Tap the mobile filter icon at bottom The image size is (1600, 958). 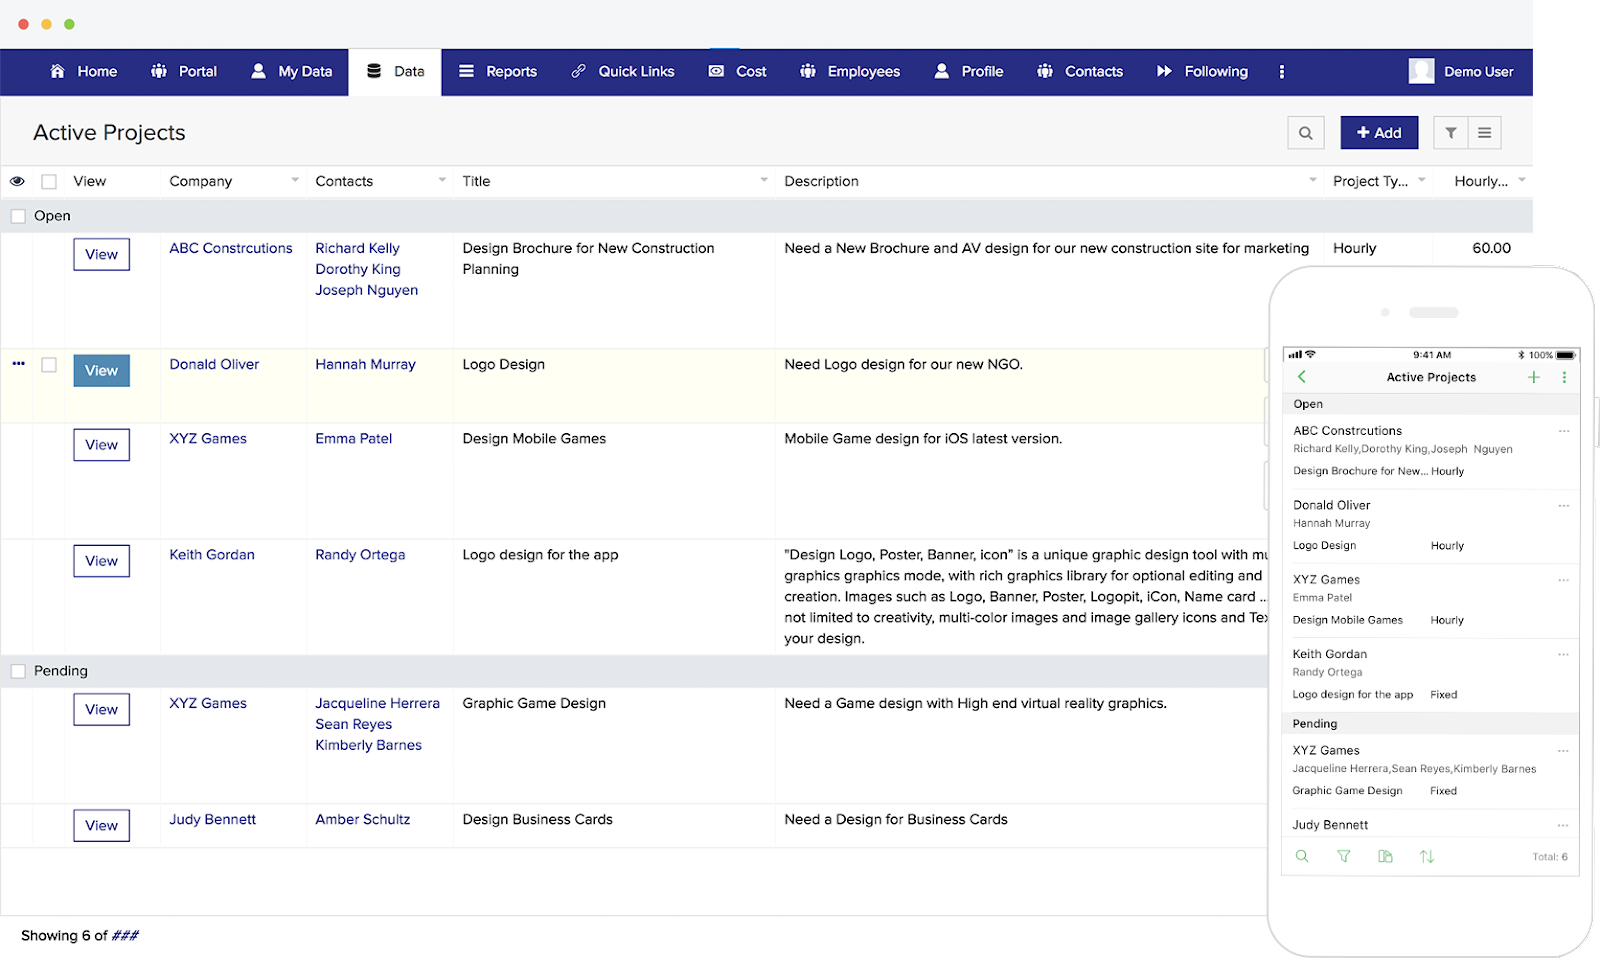point(1344,856)
